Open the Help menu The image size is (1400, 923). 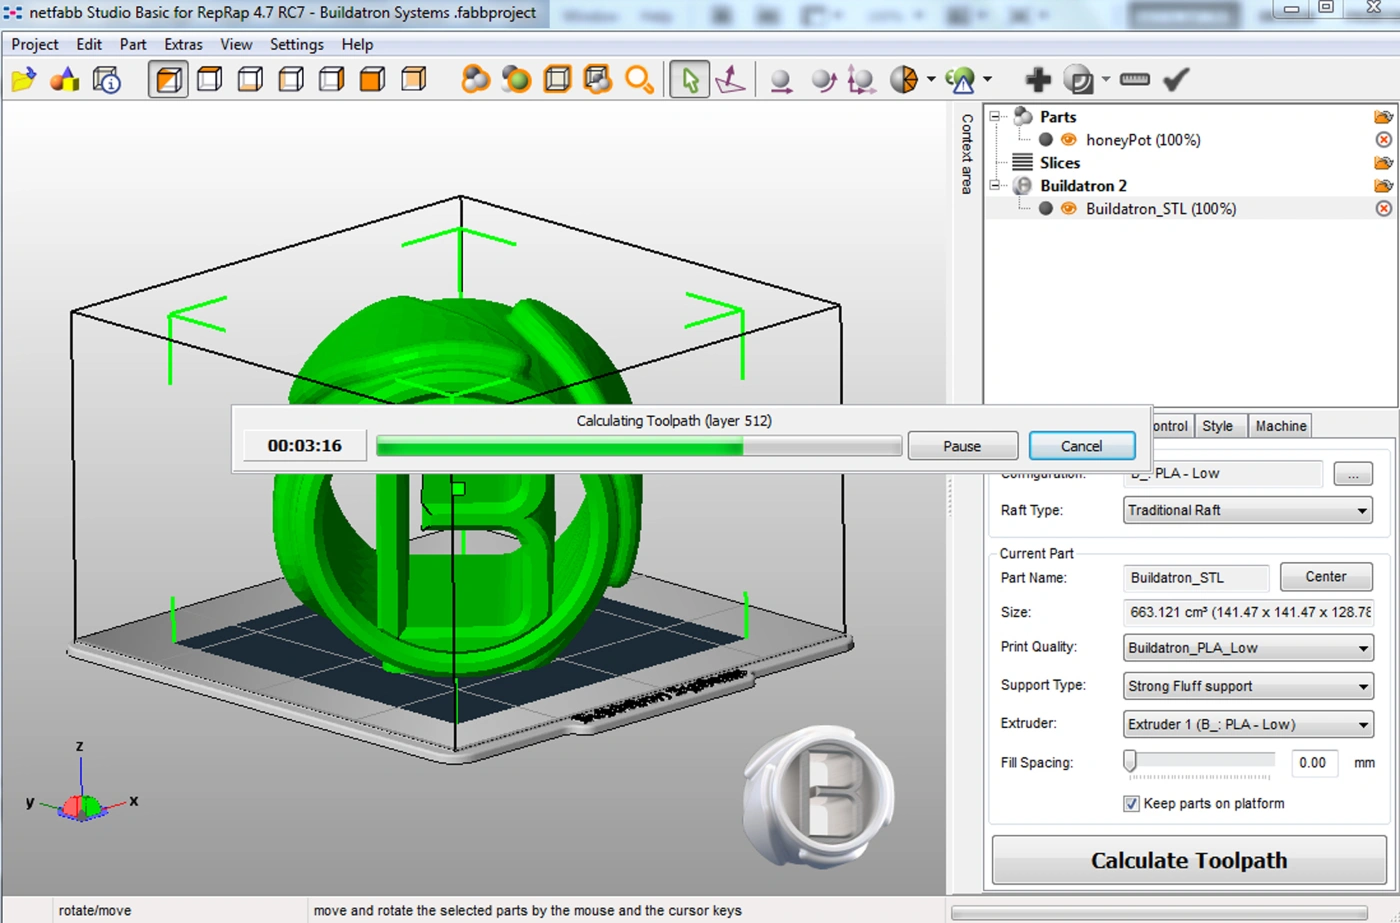click(357, 45)
